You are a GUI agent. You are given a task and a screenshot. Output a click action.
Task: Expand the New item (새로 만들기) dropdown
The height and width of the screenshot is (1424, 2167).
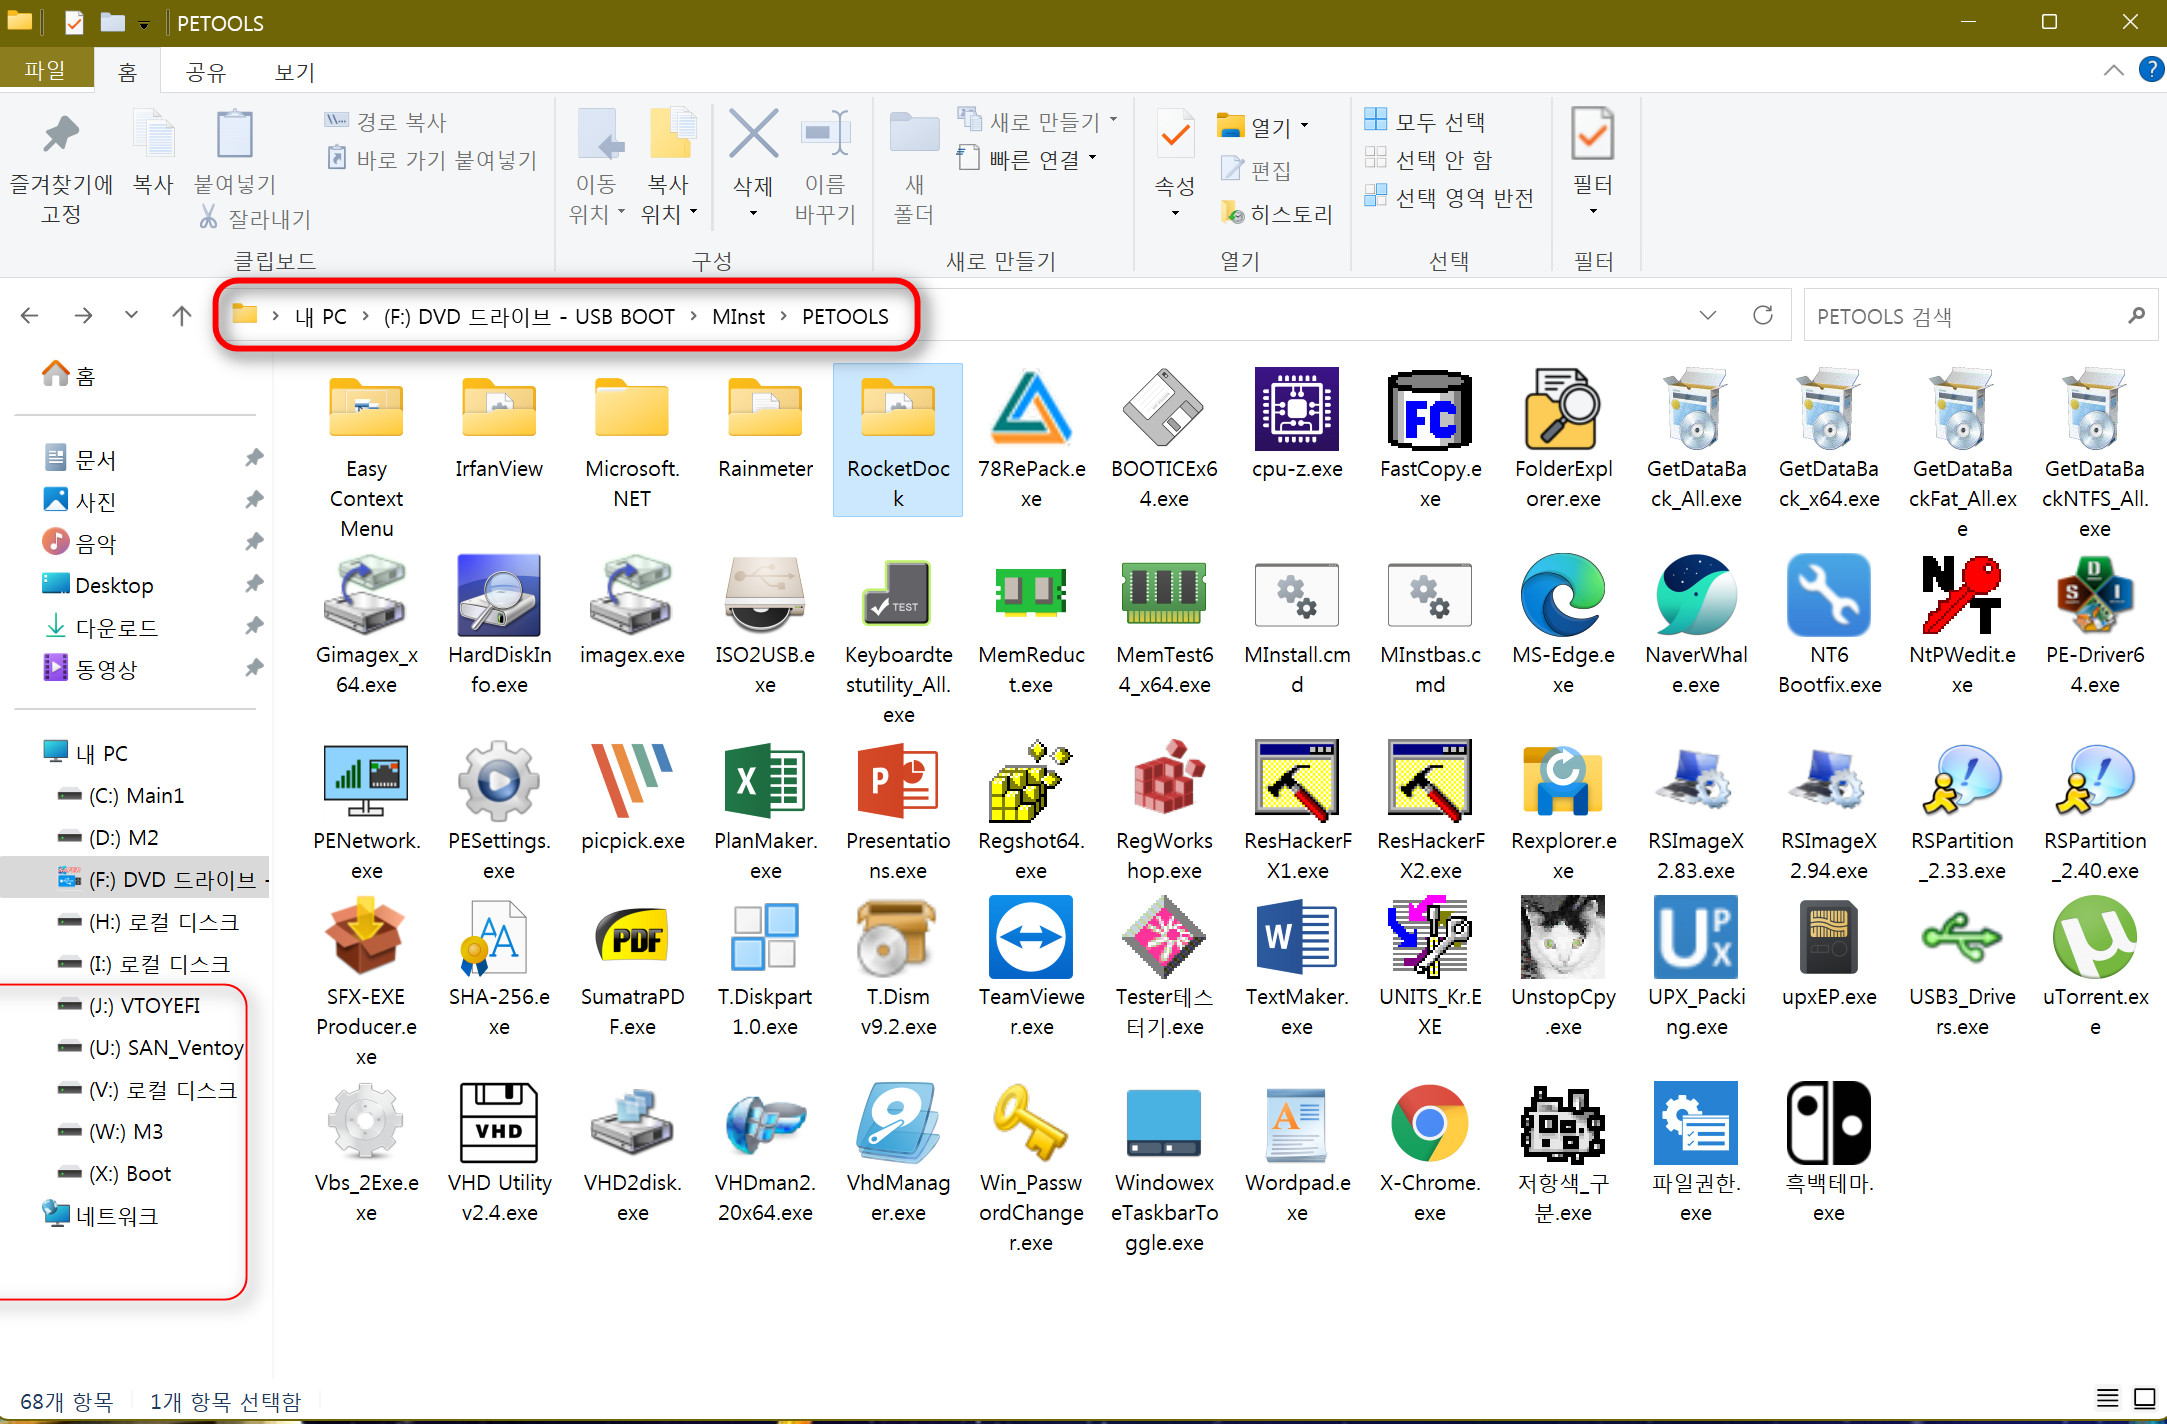pos(1113,121)
